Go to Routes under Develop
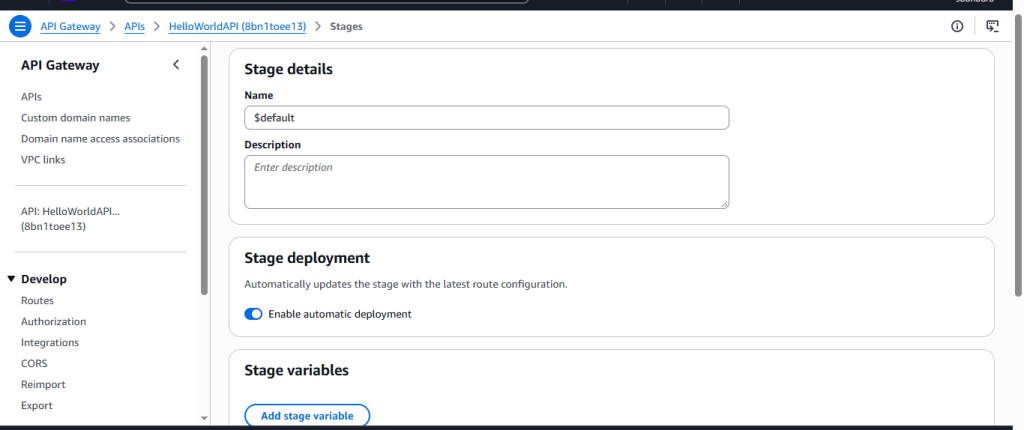The width and height of the screenshot is (1024, 430). pyautogui.click(x=37, y=301)
